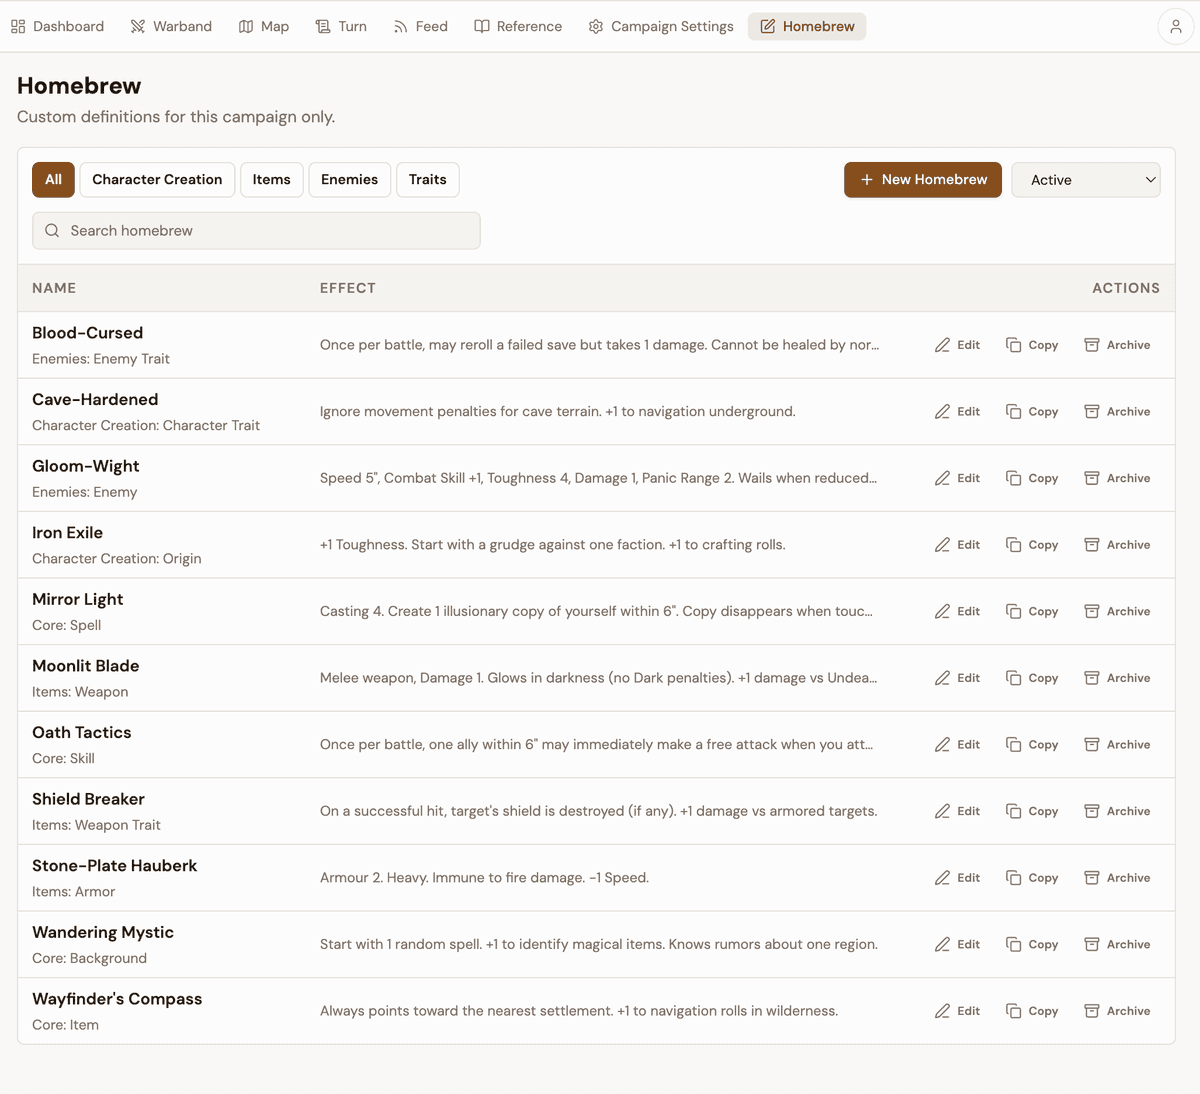Go to the Dashboard page
1200x1094 pixels.
pos(57,26)
